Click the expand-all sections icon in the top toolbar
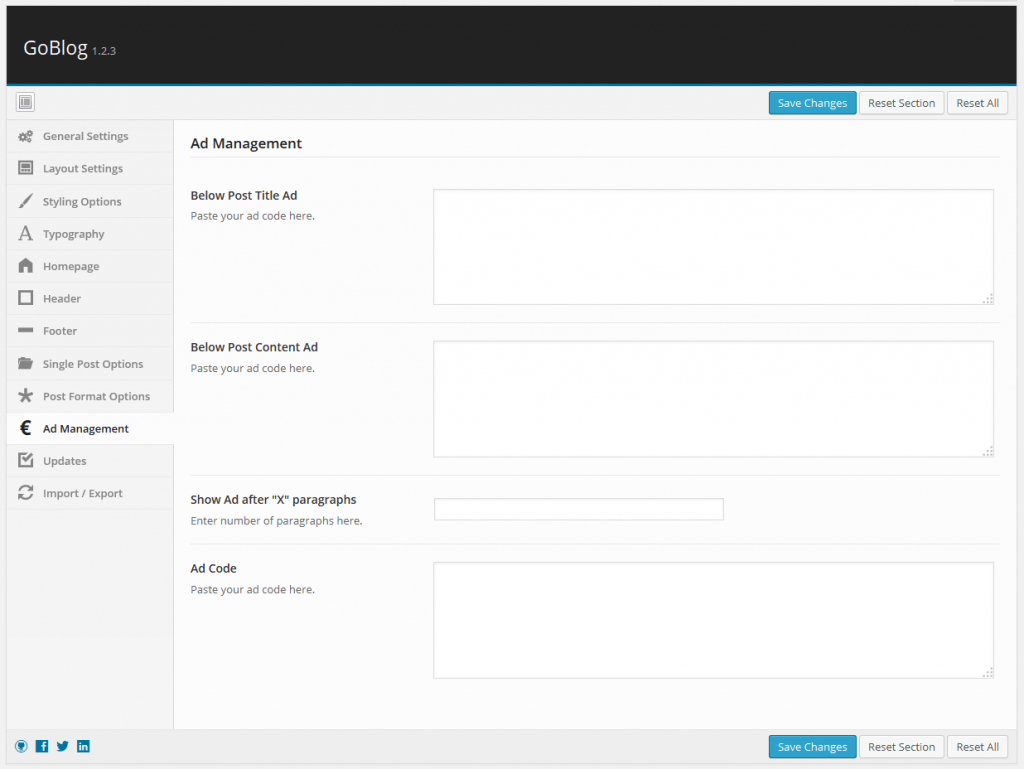Viewport: 1024px width, 769px height. pos(26,102)
